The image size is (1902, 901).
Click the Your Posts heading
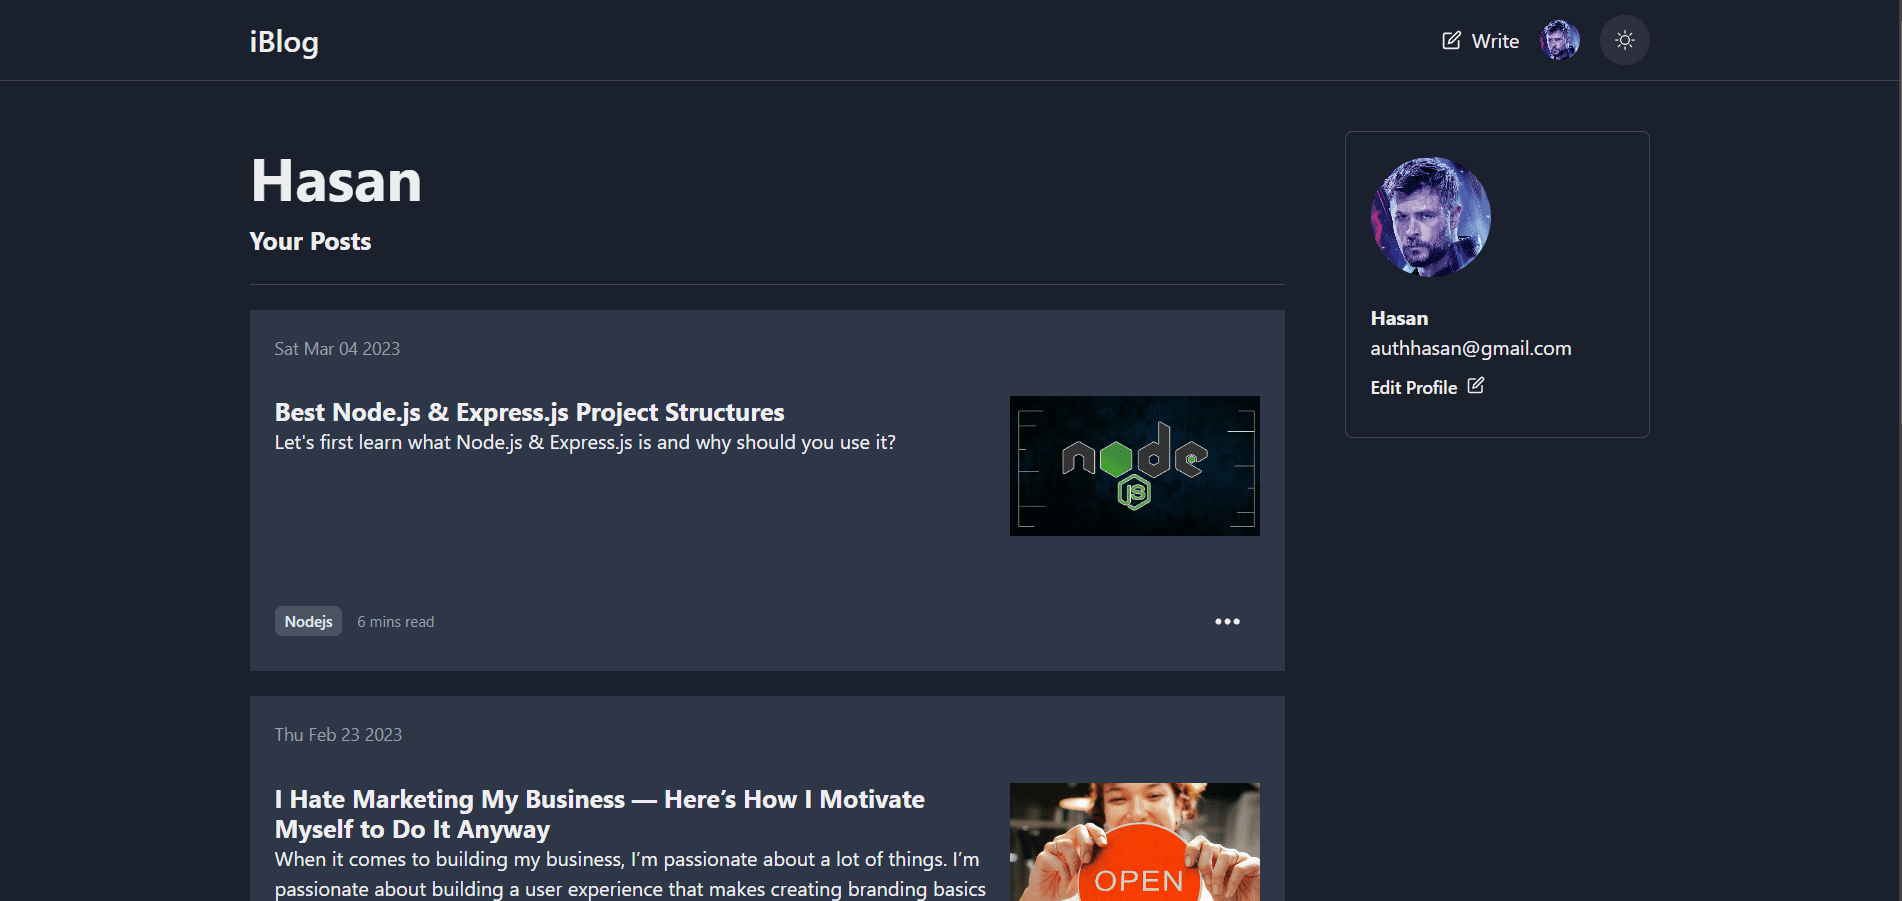[310, 241]
